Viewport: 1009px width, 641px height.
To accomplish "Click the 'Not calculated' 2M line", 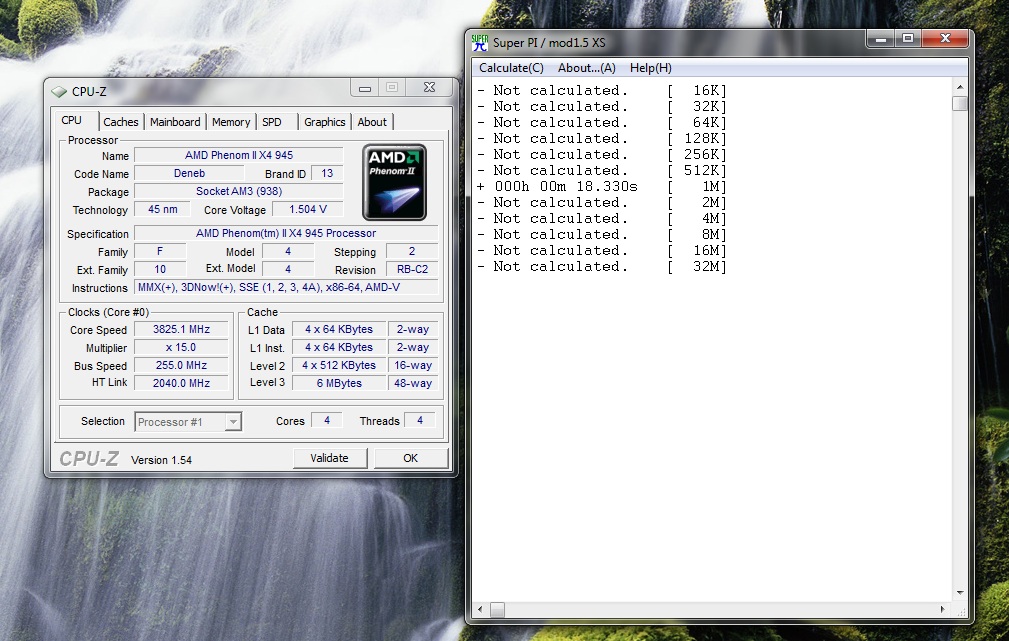I will [602, 203].
